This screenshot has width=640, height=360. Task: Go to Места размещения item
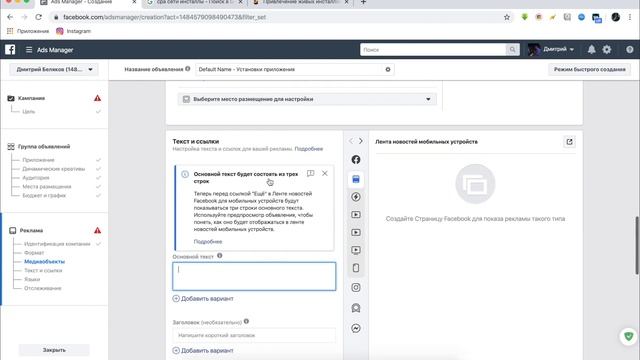(x=47, y=187)
